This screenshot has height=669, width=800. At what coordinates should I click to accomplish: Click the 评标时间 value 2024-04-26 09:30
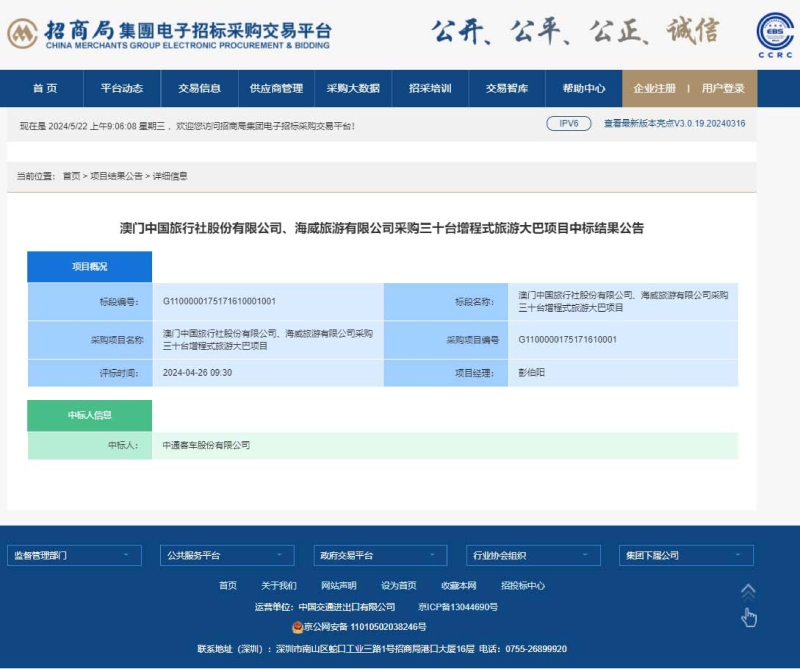(x=197, y=373)
